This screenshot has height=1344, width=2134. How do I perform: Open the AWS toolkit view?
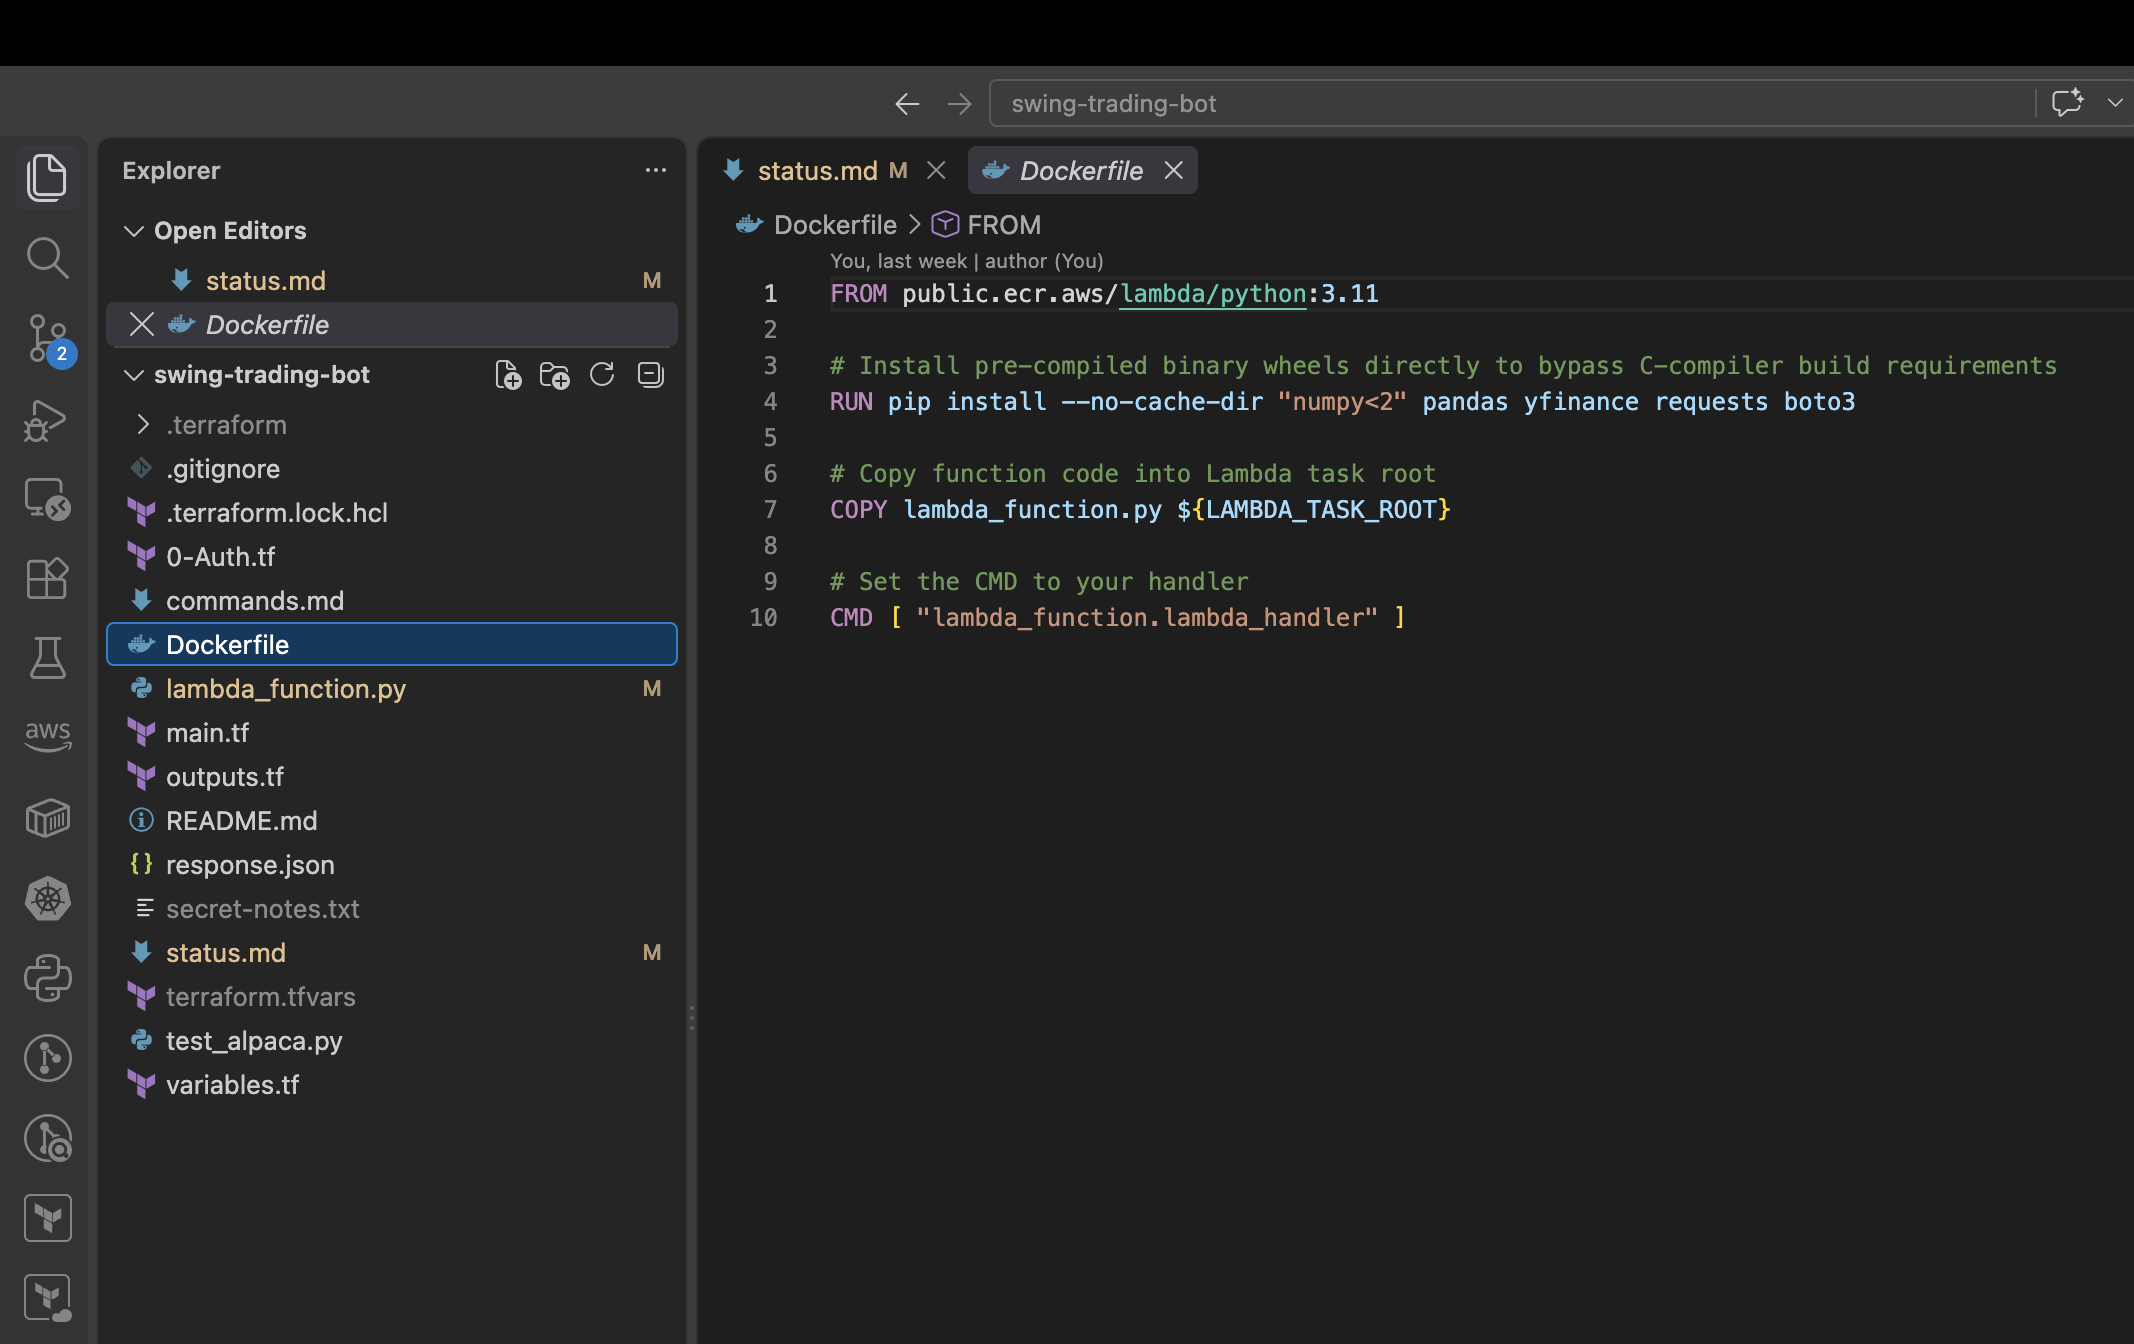tap(47, 736)
